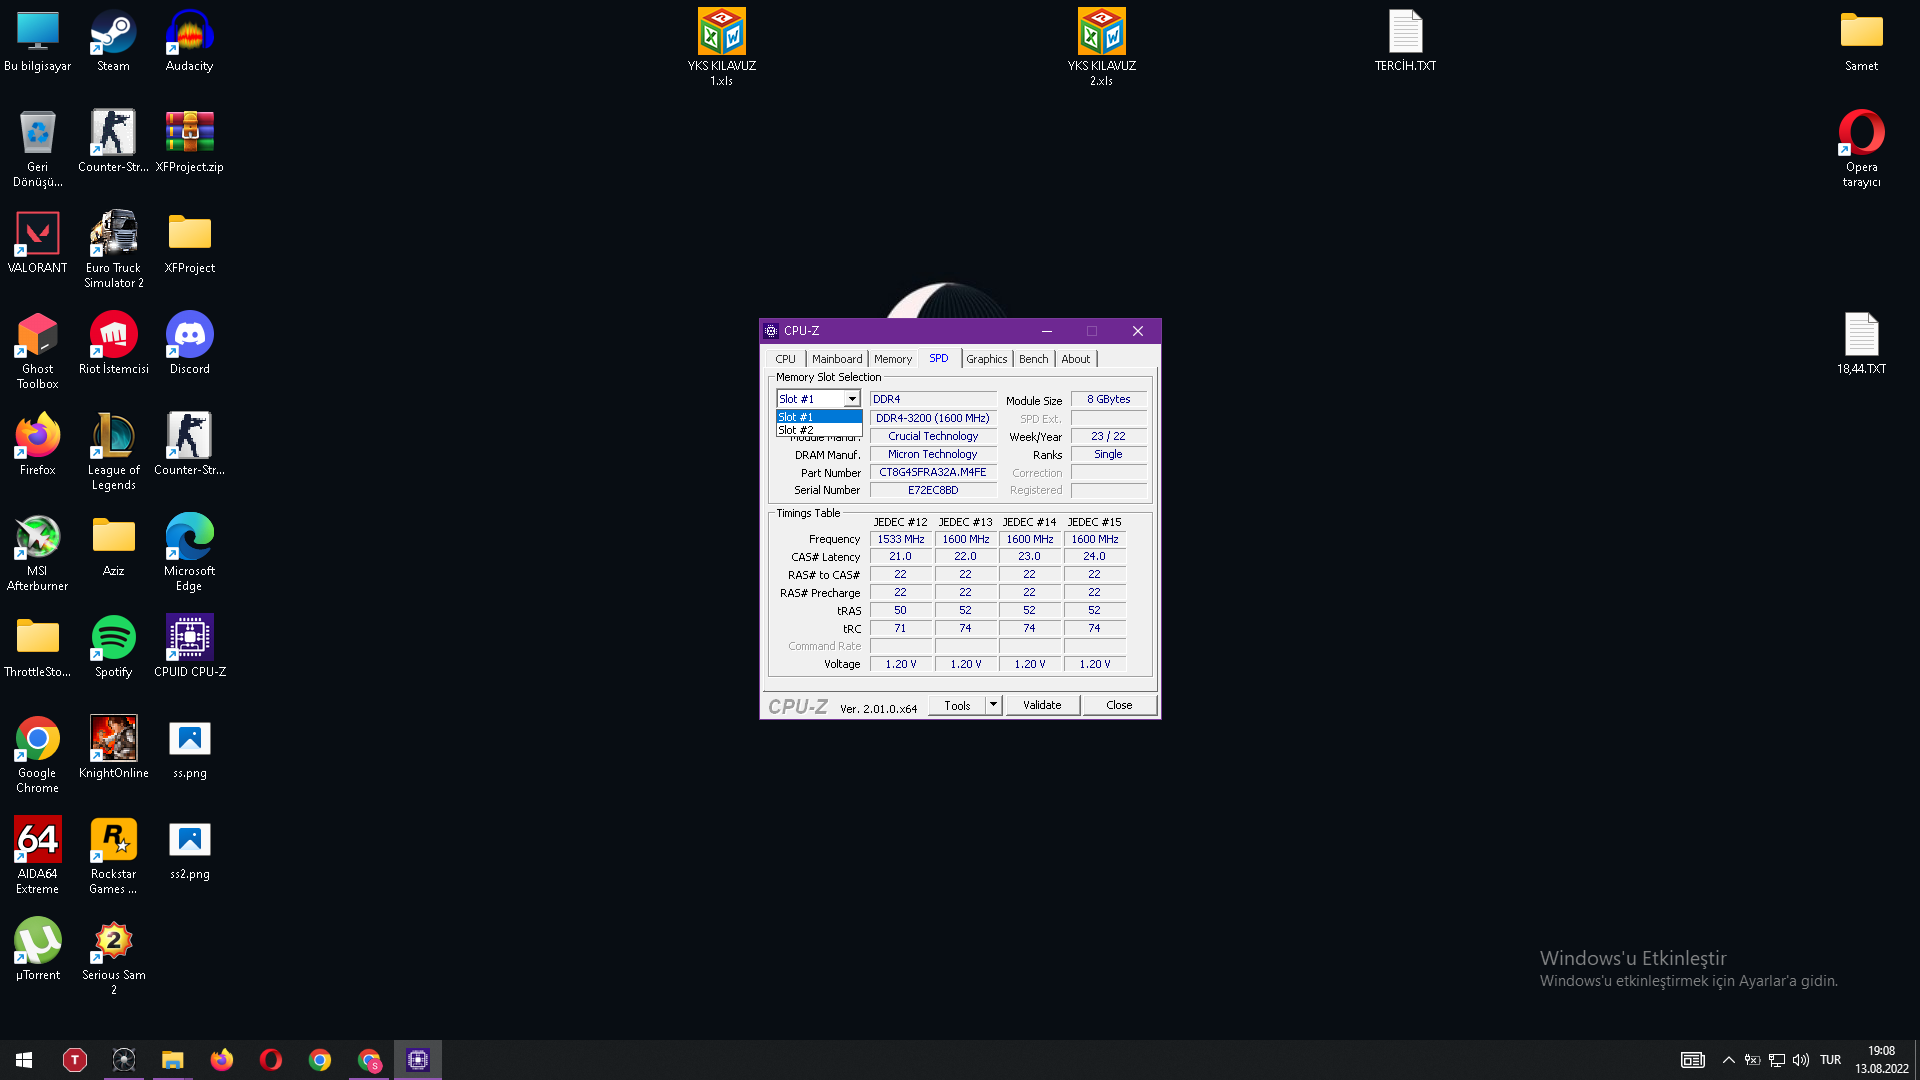This screenshot has width=1920, height=1080.
Task: Show hidden system tray icons
Action: point(1728,1060)
